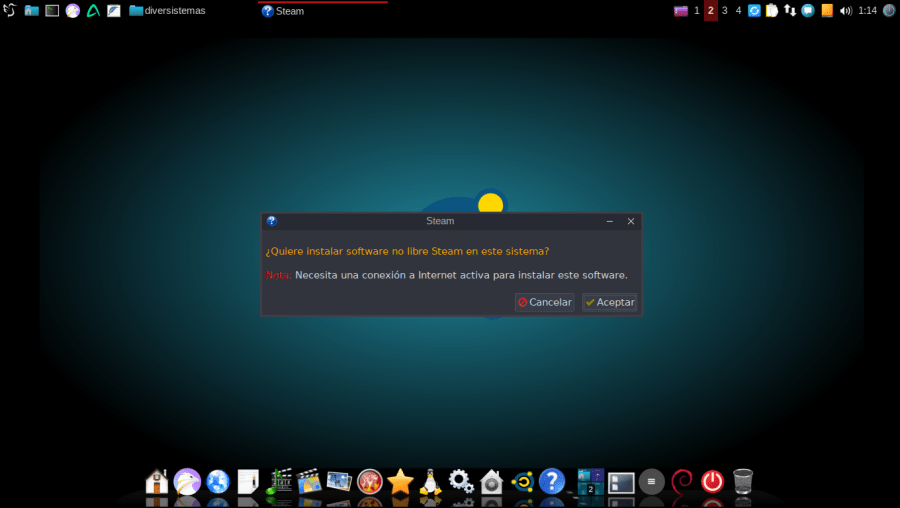This screenshot has width=900, height=508.
Task: Click the Aceptar button in the Steam dialog
Action: [609, 302]
